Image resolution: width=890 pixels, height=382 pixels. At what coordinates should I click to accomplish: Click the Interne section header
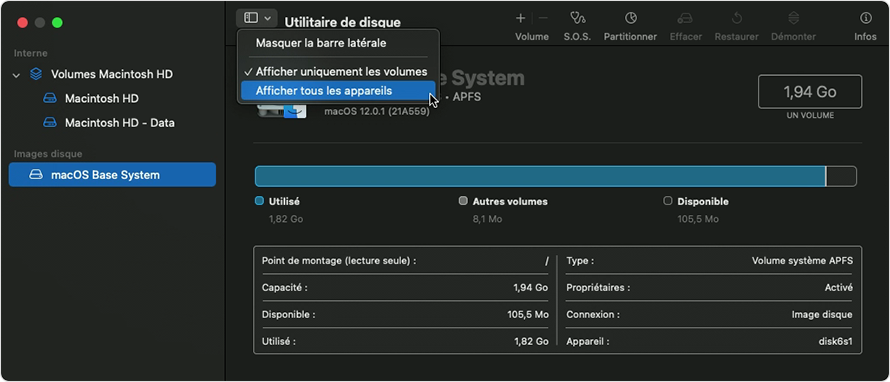point(31,53)
